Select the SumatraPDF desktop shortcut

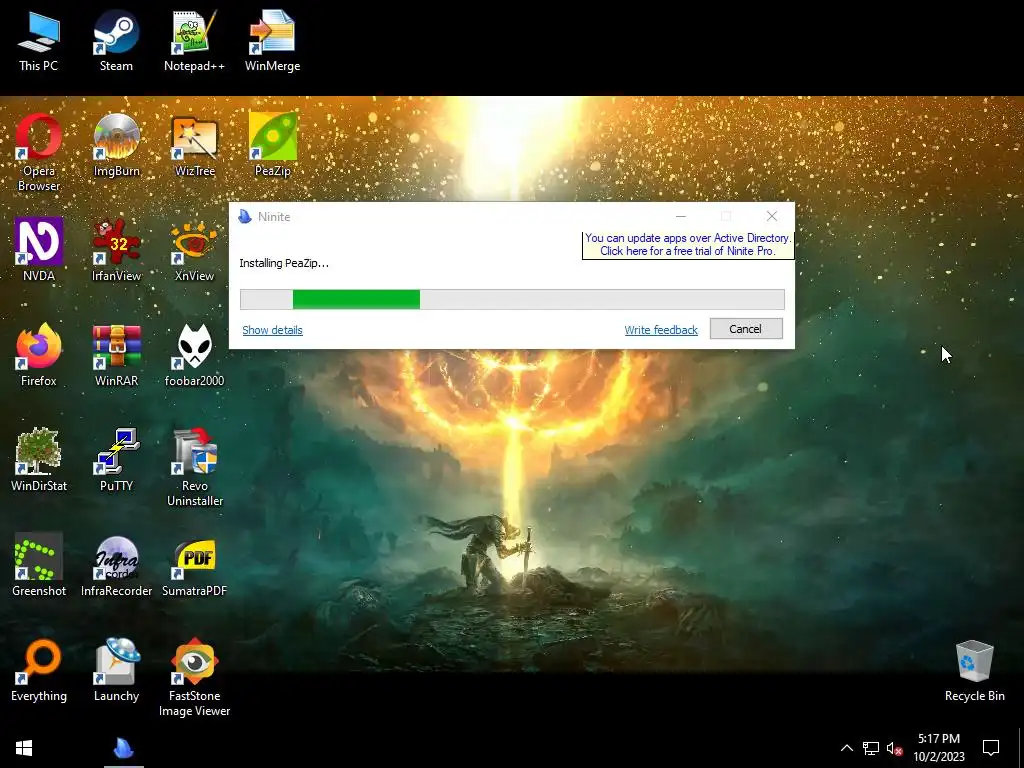pyautogui.click(x=194, y=566)
